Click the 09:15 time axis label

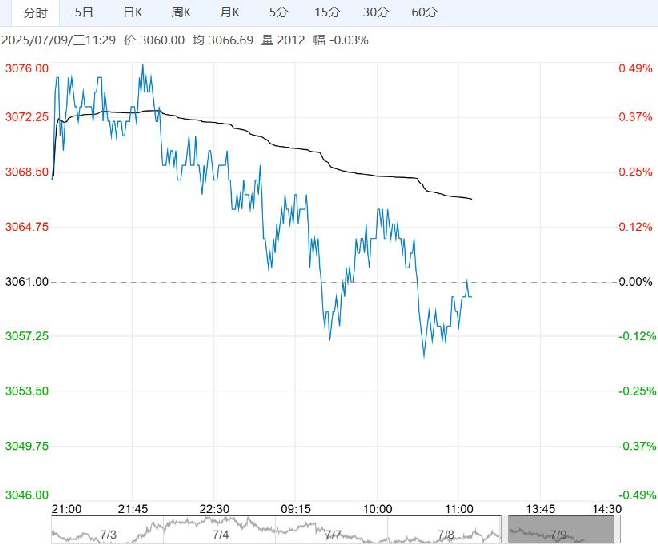point(295,509)
